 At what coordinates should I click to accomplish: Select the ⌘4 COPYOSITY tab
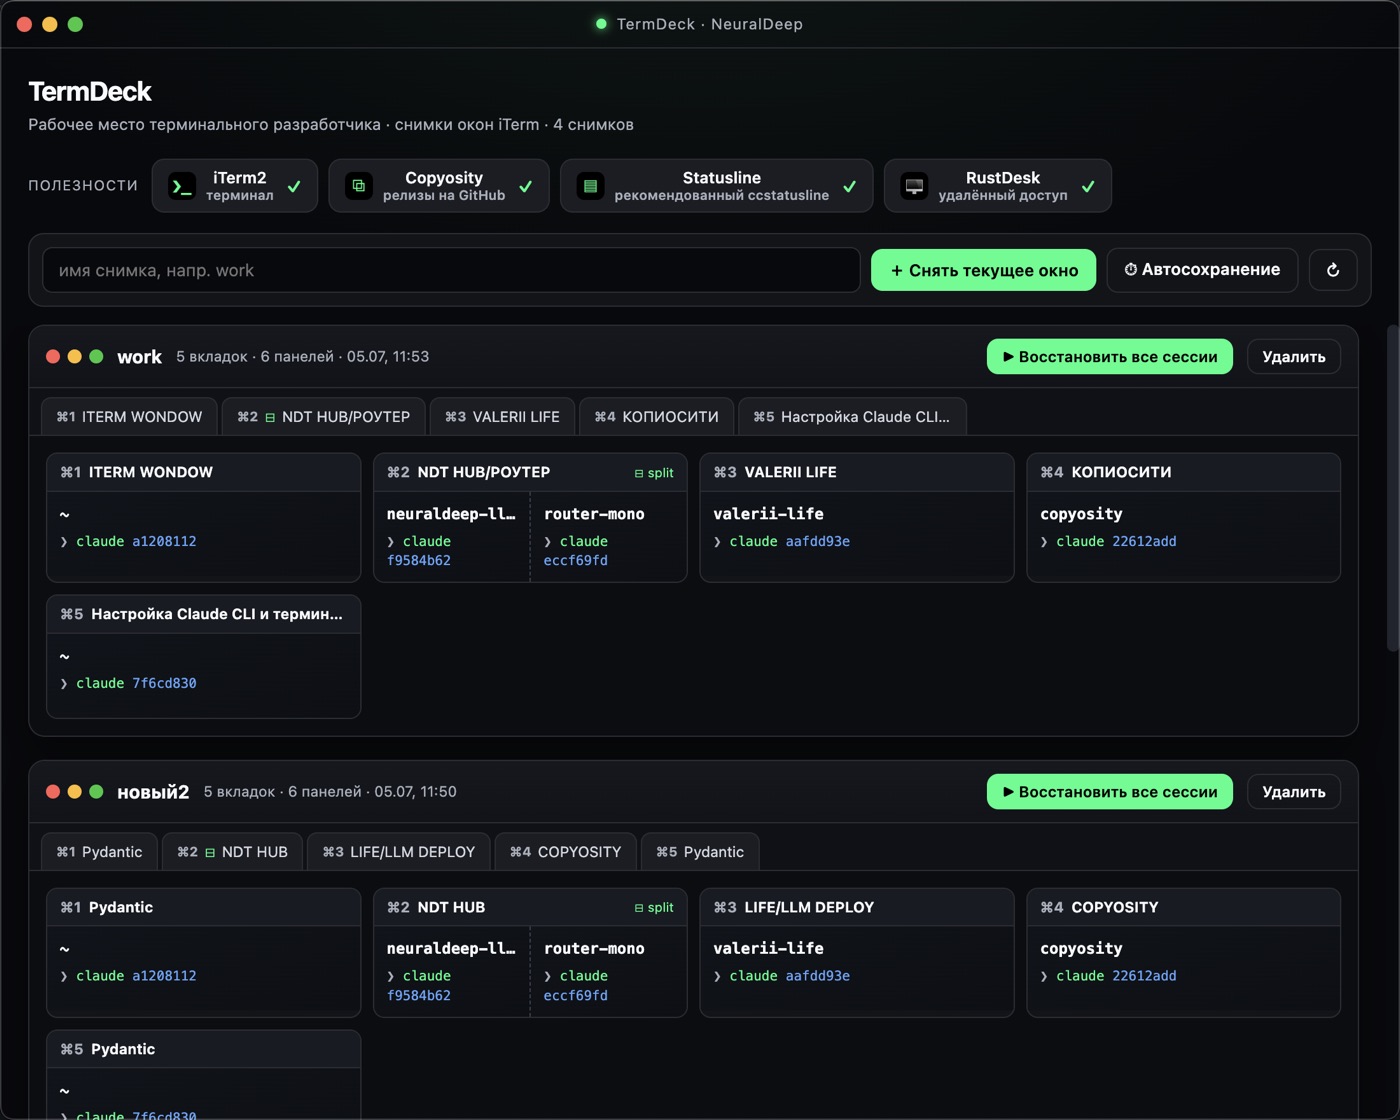click(565, 852)
